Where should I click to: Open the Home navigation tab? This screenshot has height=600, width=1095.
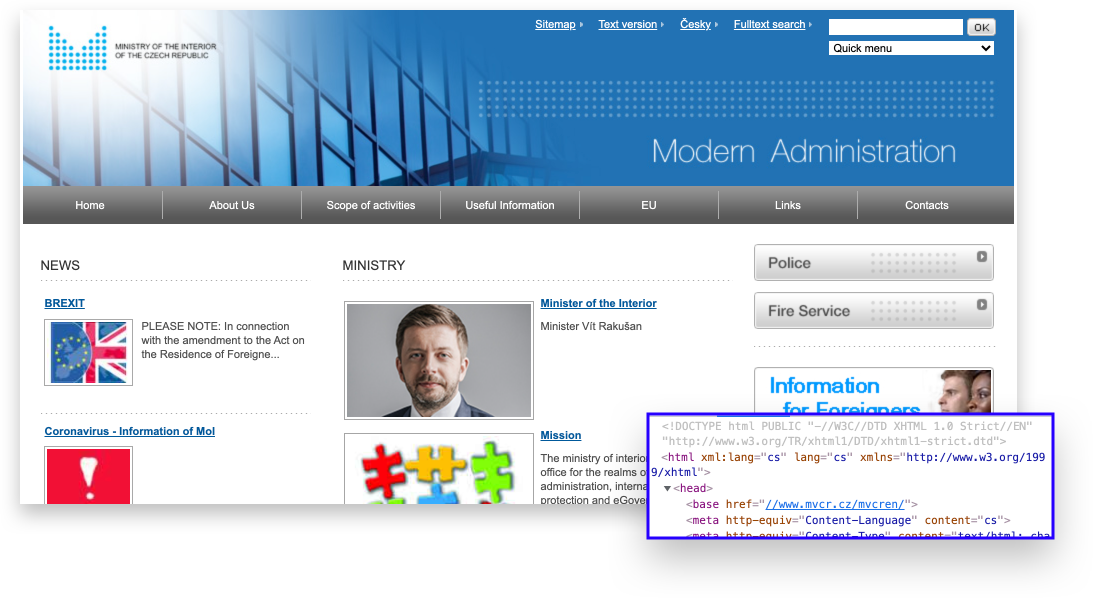[90, 205]
